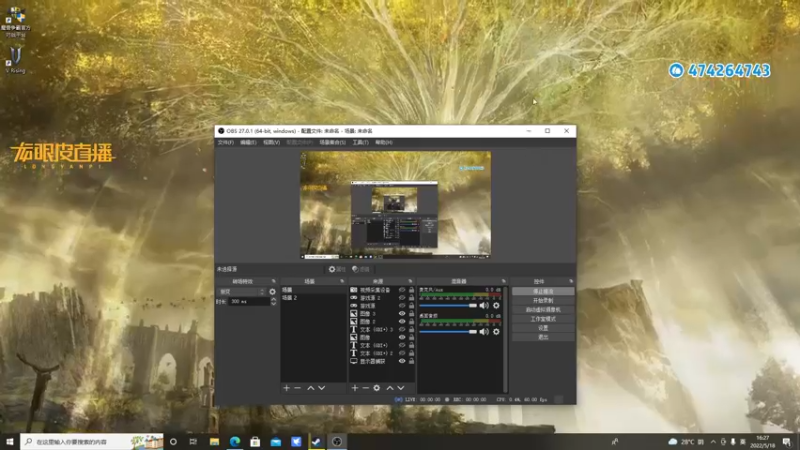
Task: Pop out the 控件 dock panel
Action: coord(571,281)
